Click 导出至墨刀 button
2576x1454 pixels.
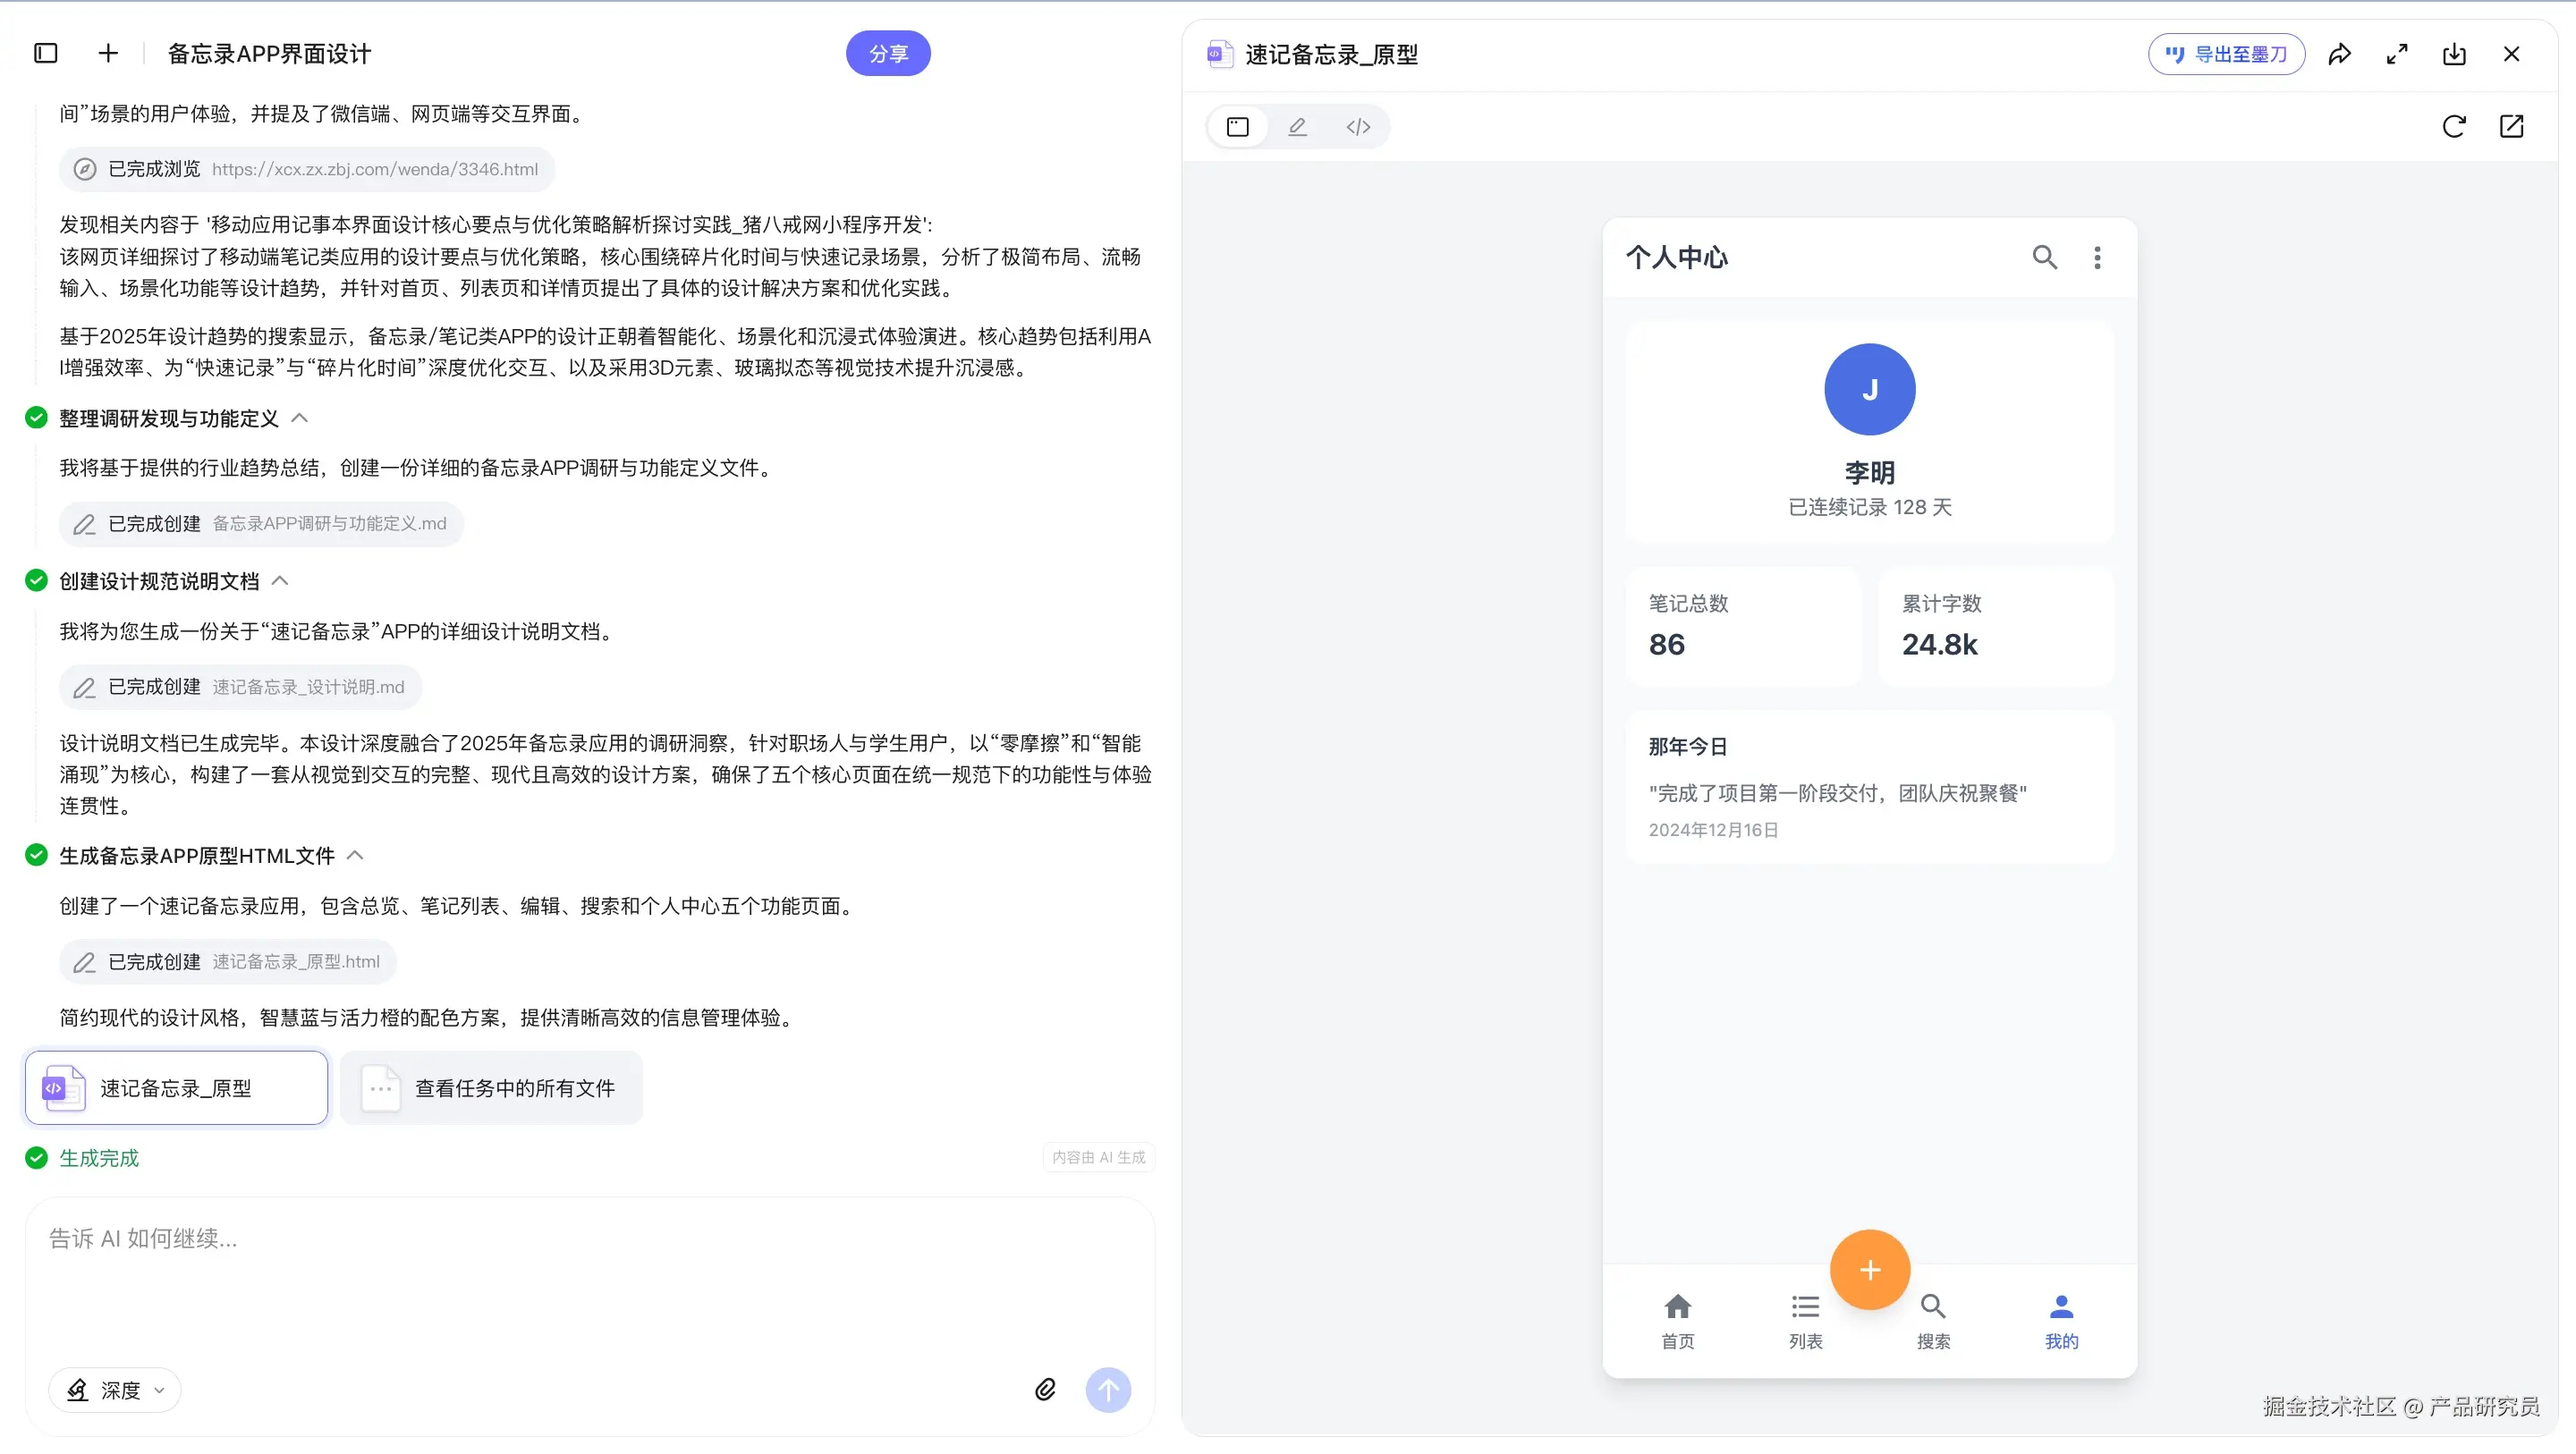pos(2226,54)
